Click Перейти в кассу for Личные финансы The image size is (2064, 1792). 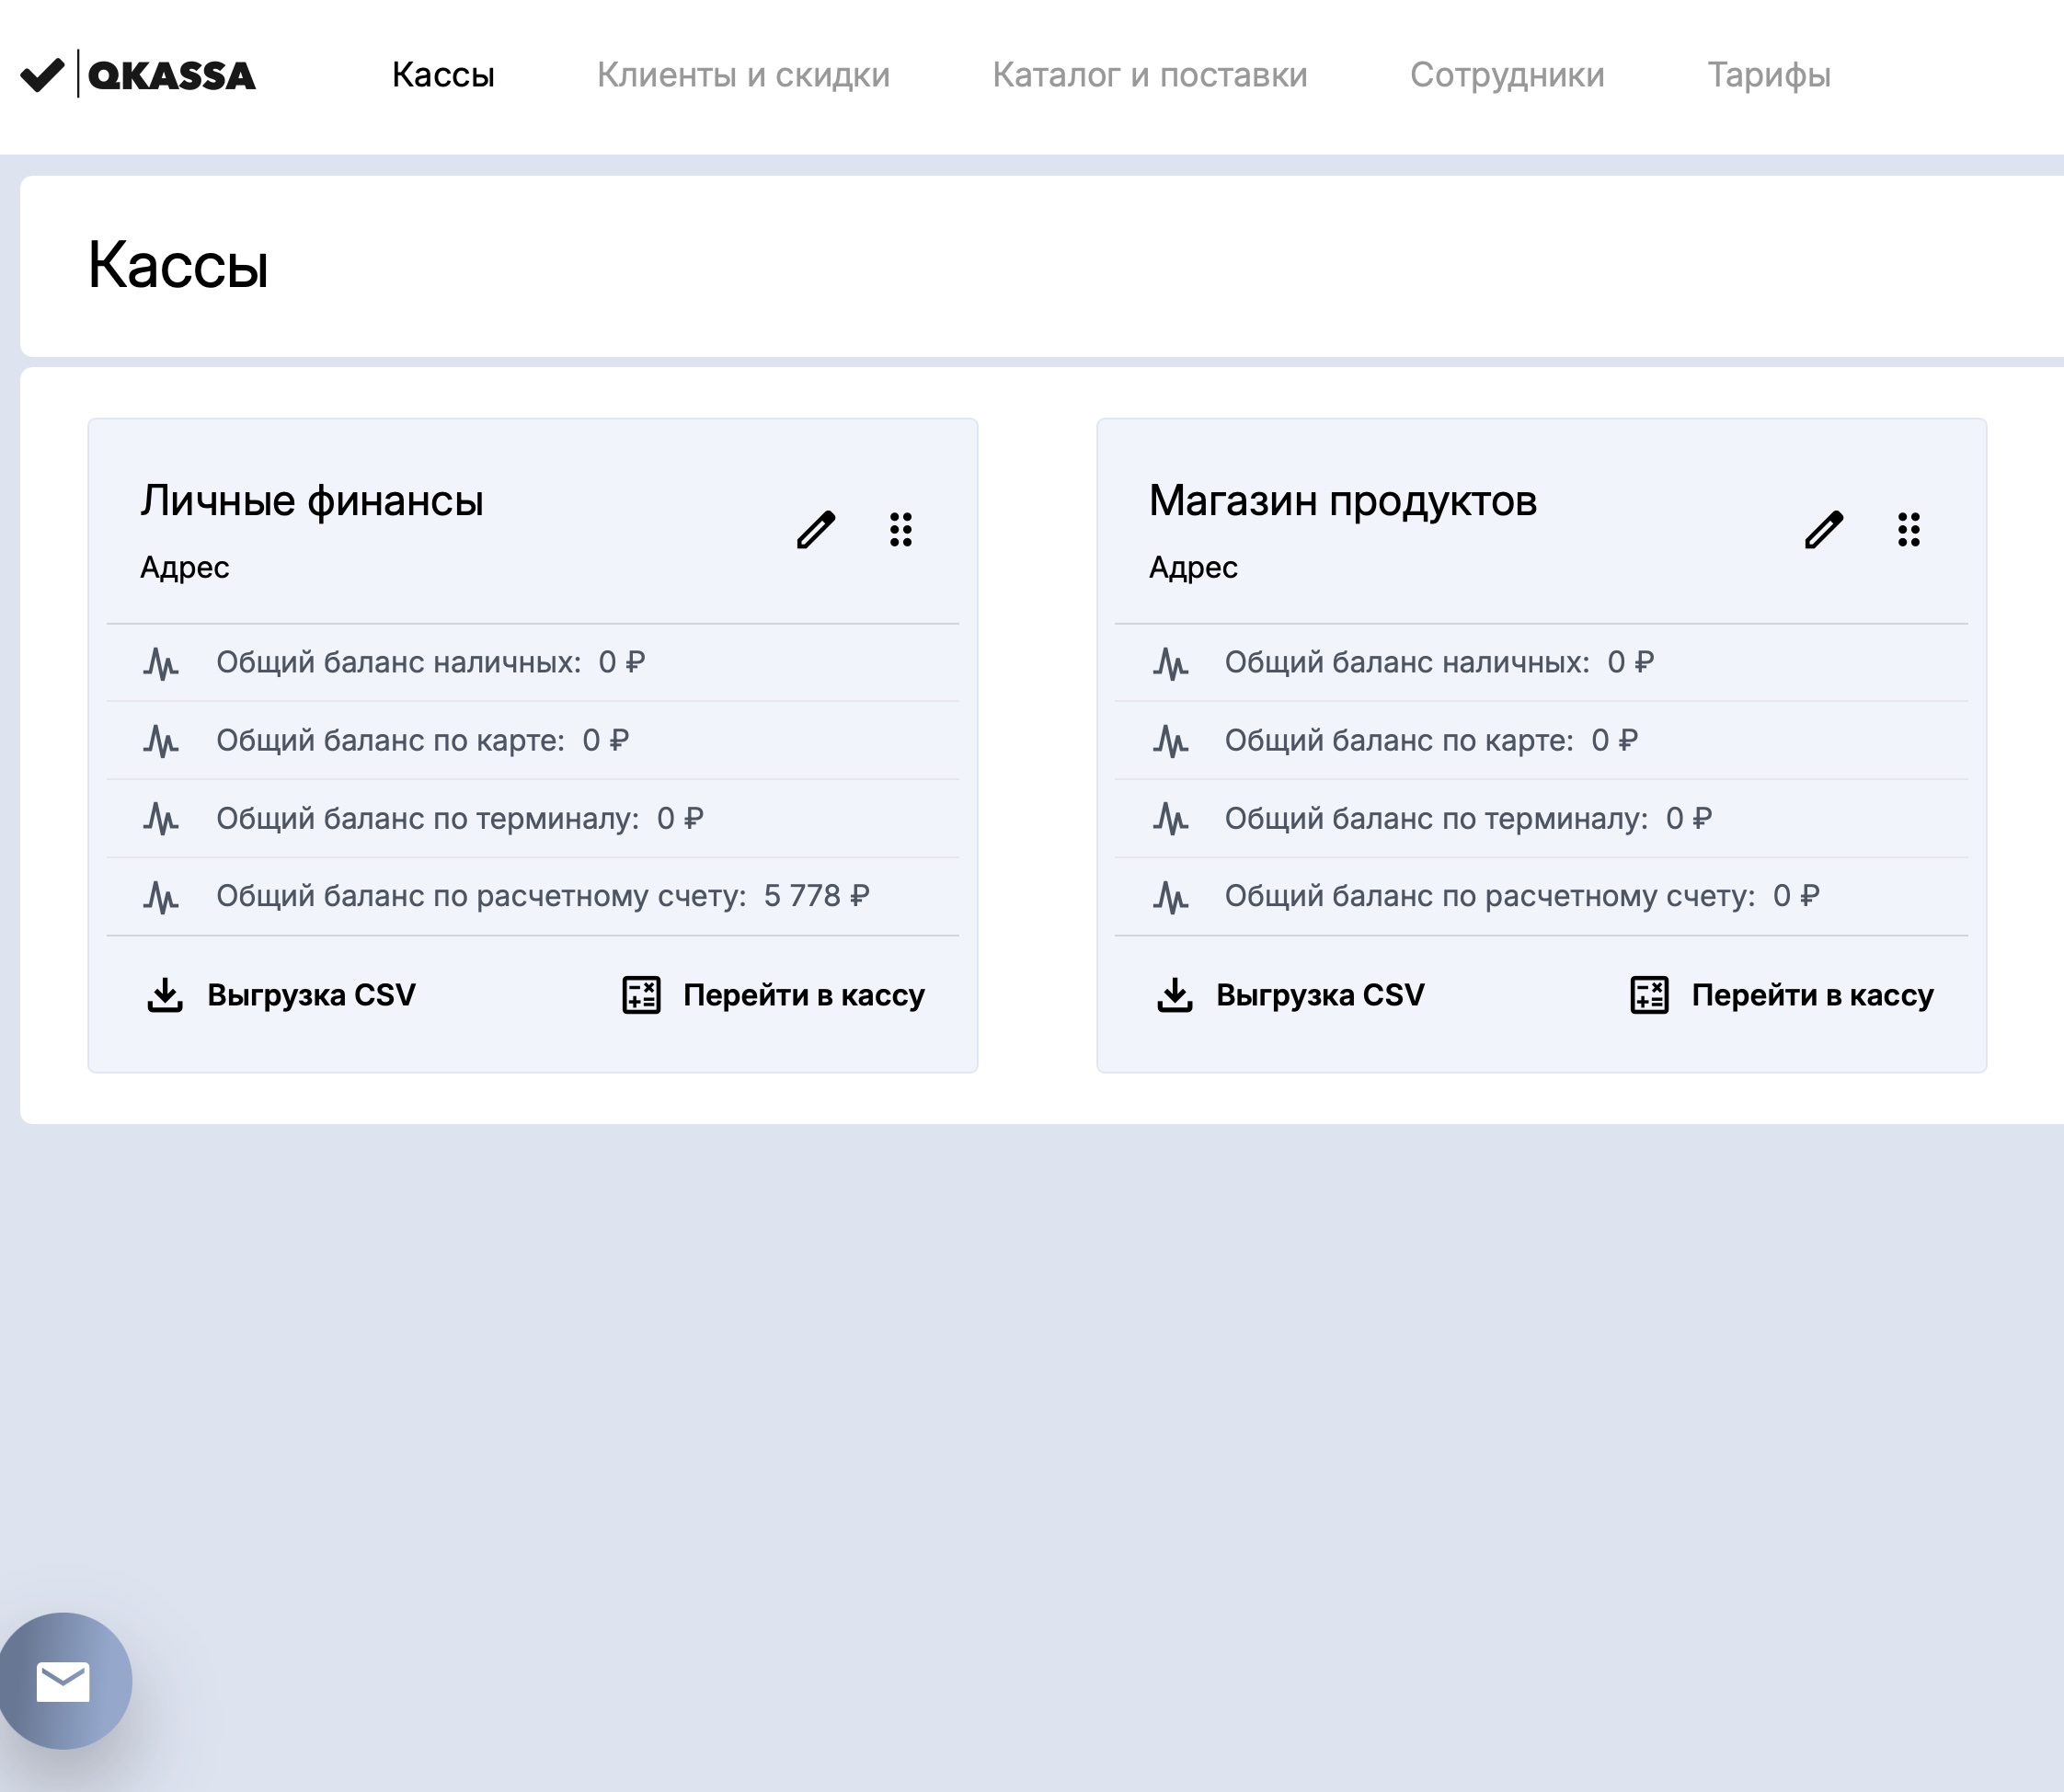tap(803, 995)
